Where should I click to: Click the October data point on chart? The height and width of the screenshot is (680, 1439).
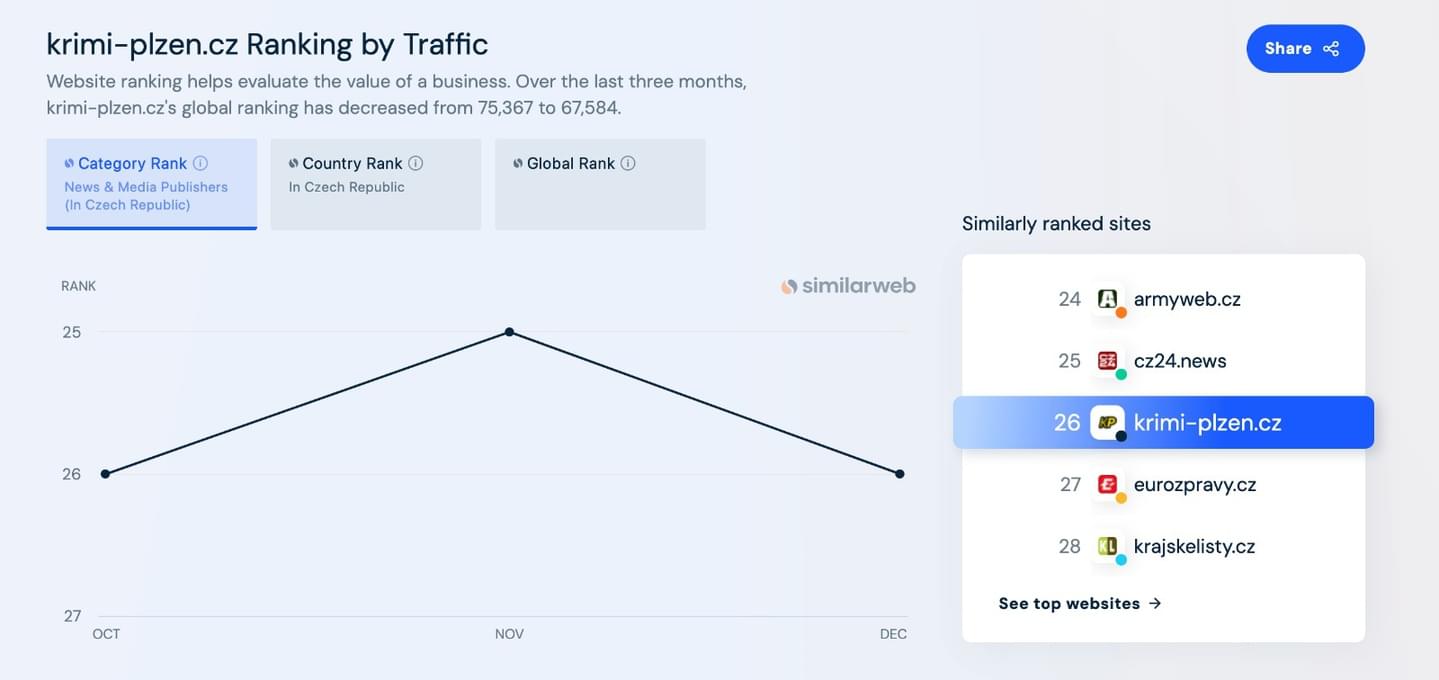pos(105,474)
